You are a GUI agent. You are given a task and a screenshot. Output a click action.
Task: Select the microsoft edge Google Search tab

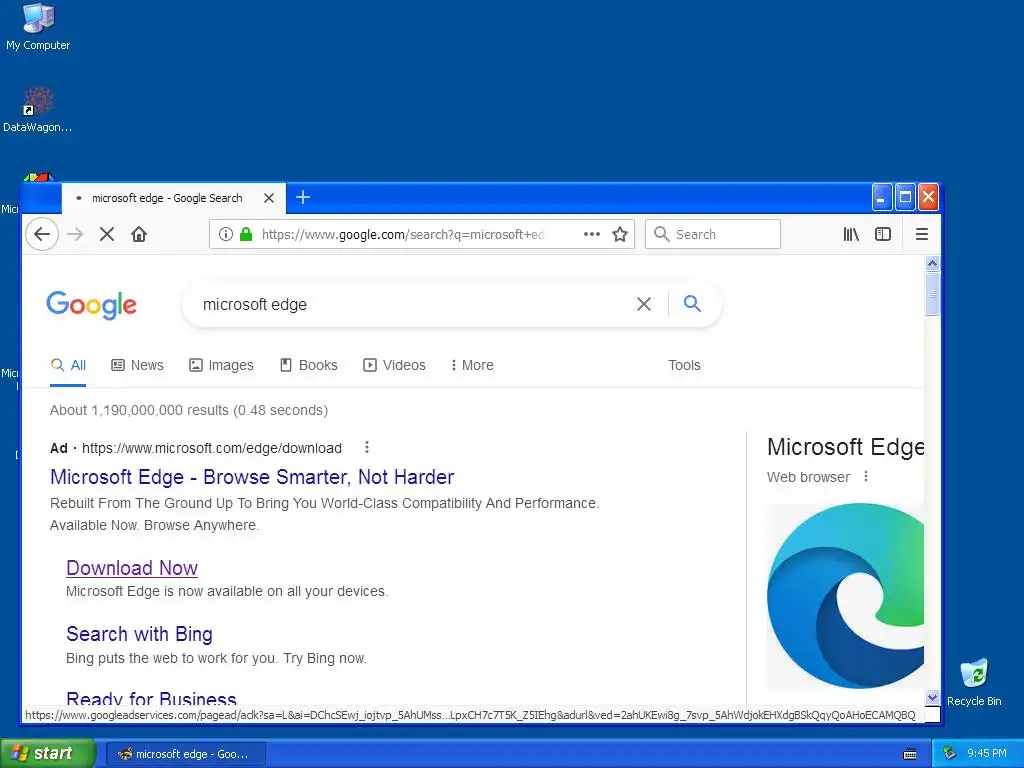[x=167, y=198]
